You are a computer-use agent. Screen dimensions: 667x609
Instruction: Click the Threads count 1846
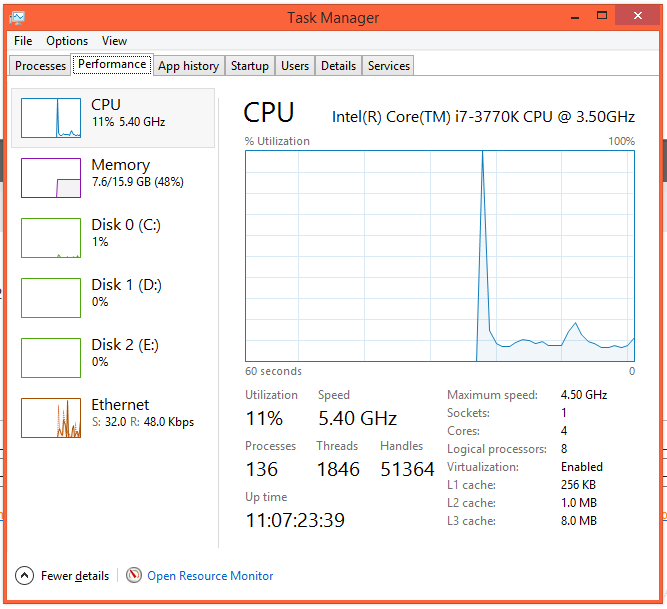[x=338, y=470]
